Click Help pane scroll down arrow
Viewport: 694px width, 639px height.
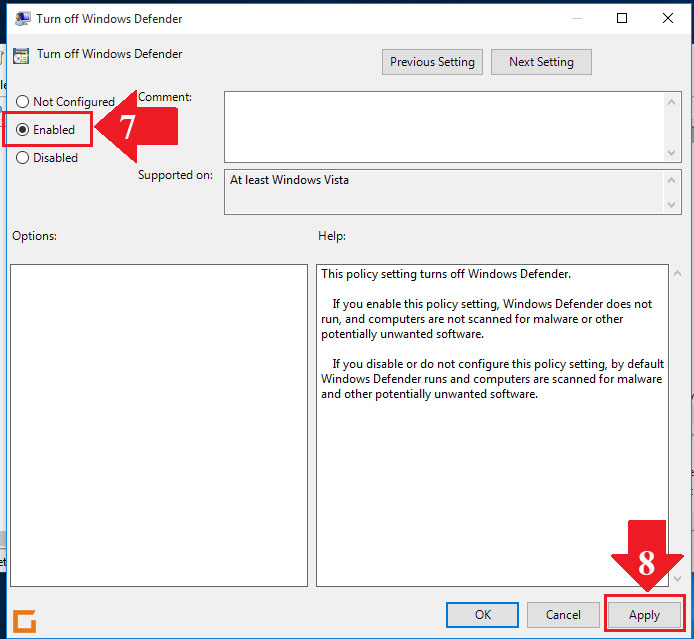677,578
